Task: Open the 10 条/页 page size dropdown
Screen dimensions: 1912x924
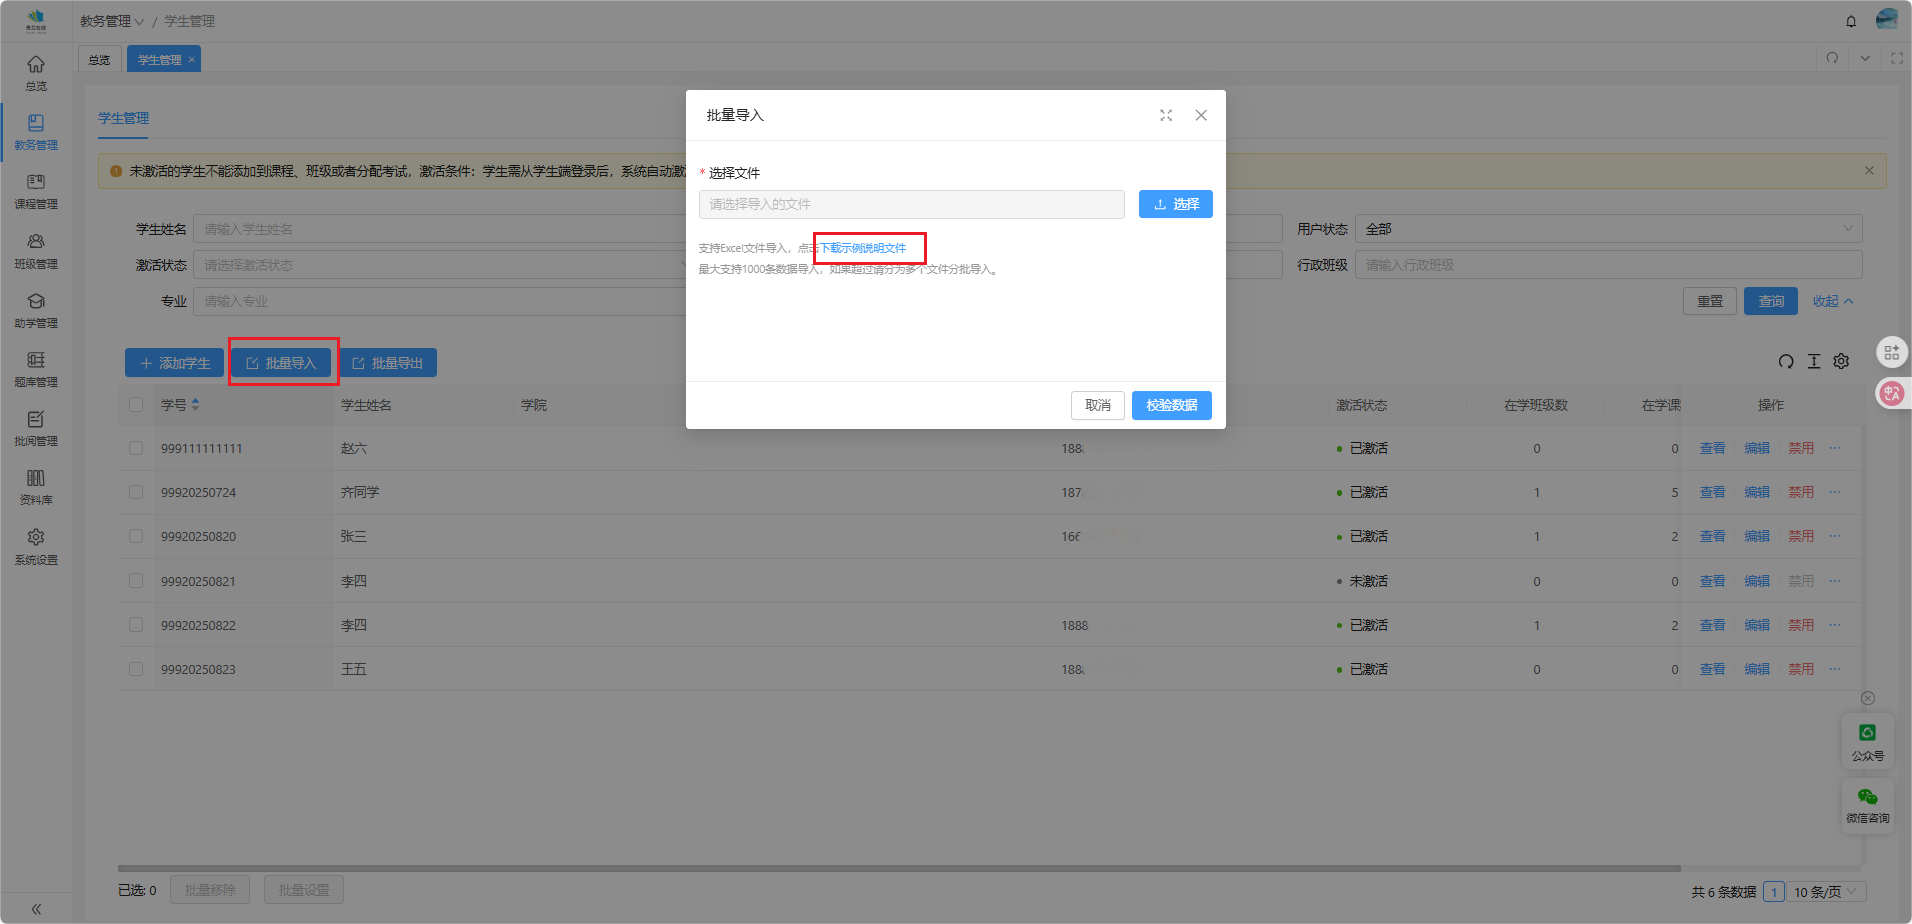Action: click(x=1825, y=892)
